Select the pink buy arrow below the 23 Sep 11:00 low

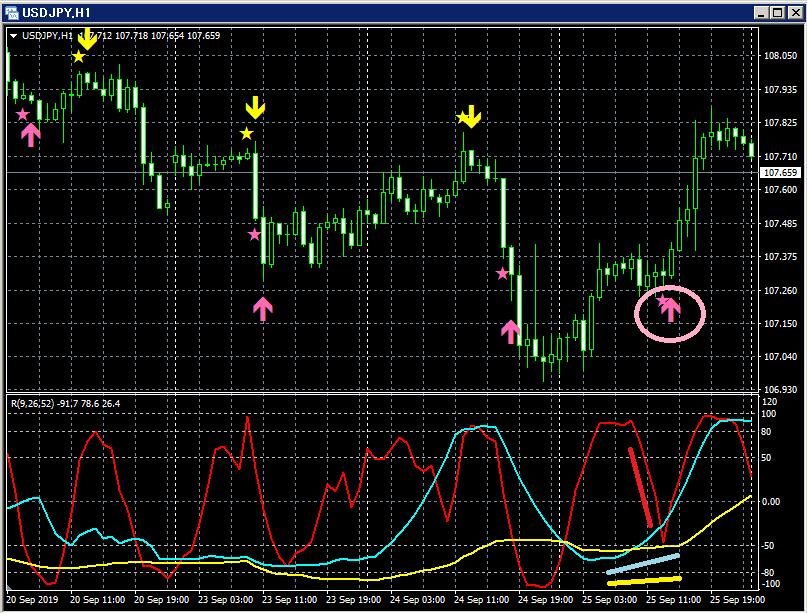pyautogui.click(x=263, y=309)
